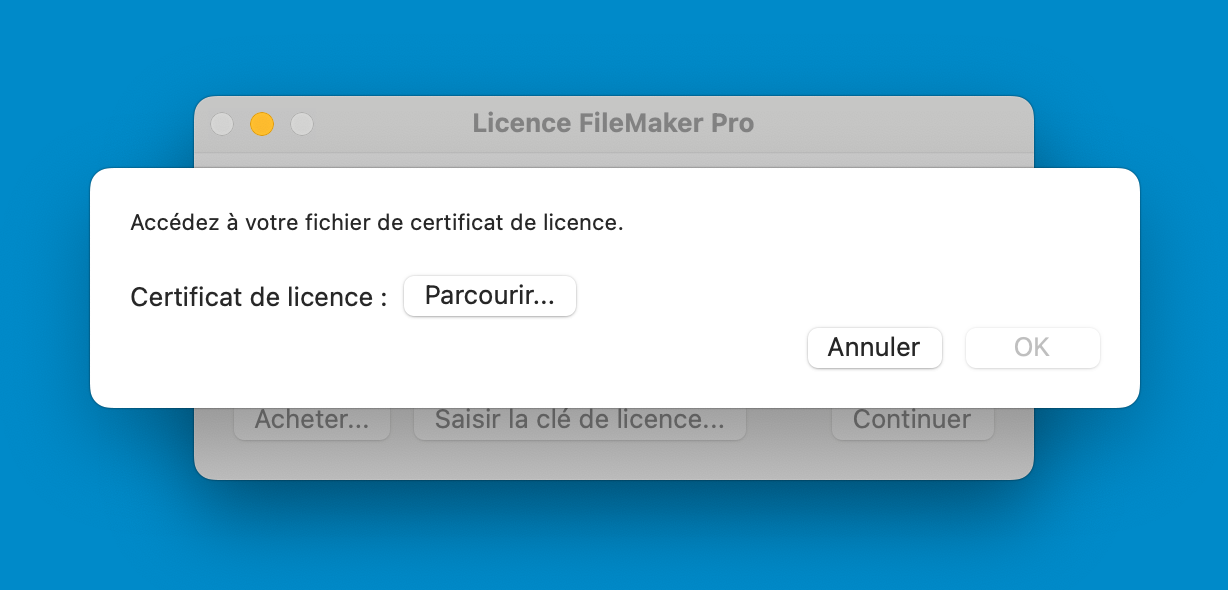The image size is (1228, 590).
Task: Click the gray zoom window button
Action: pyautogui.click(x=302, y=124)
